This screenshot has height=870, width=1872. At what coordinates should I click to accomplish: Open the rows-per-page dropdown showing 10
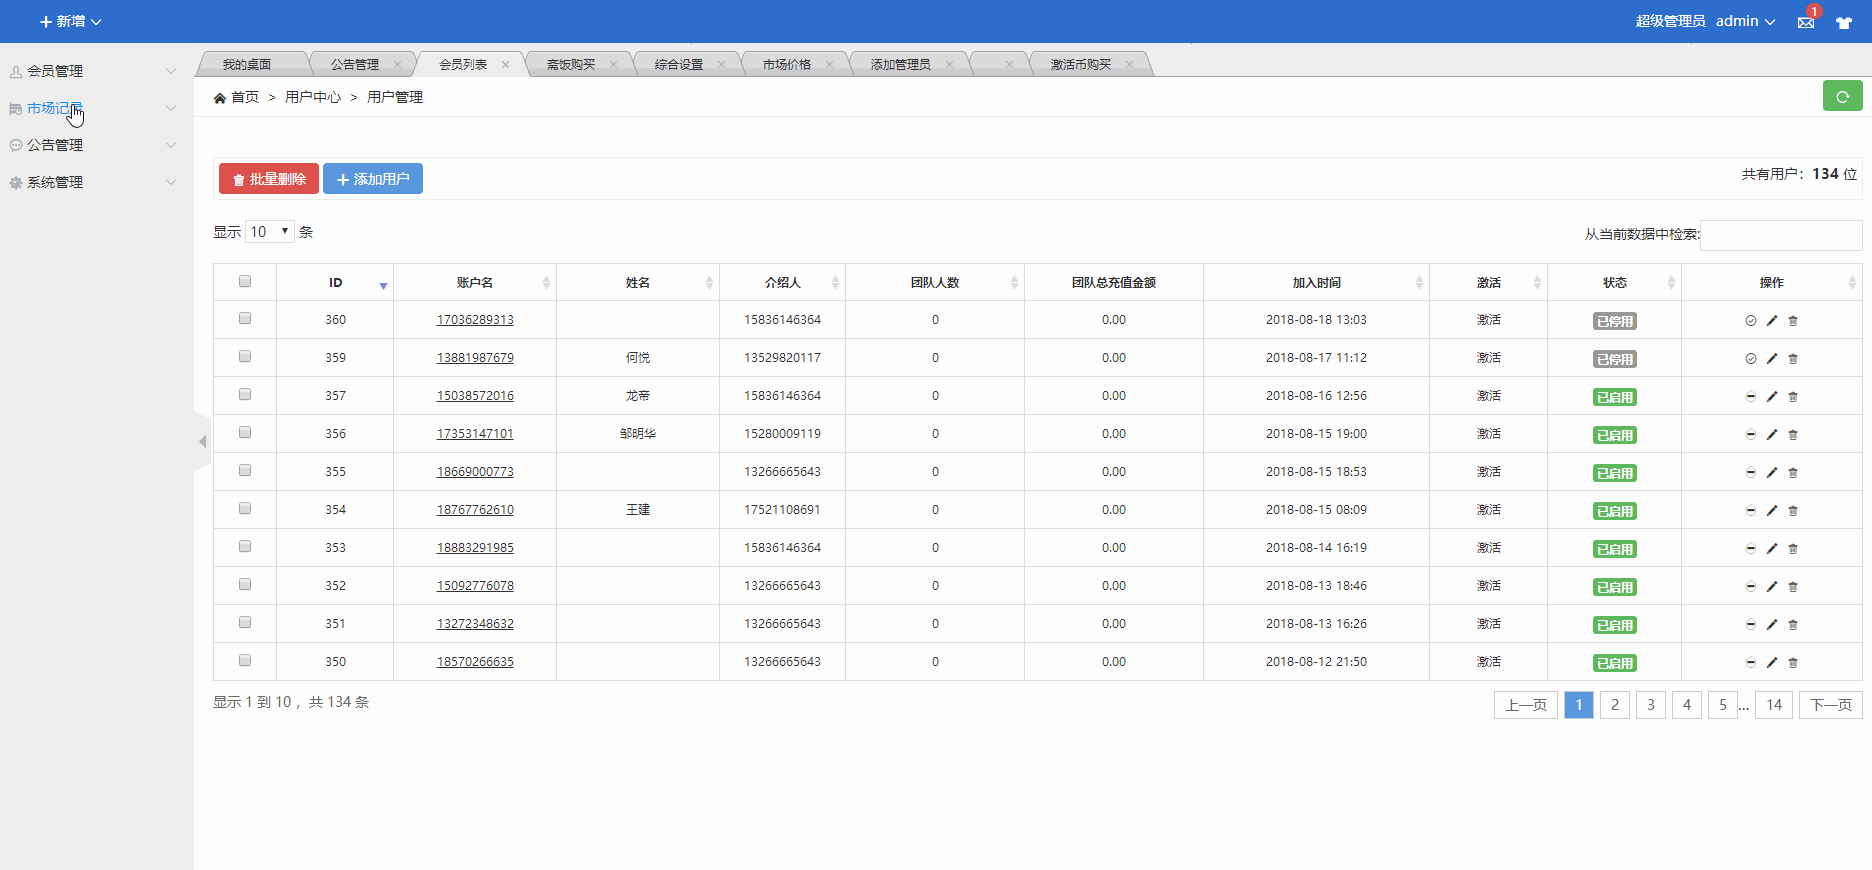point(270,232)
